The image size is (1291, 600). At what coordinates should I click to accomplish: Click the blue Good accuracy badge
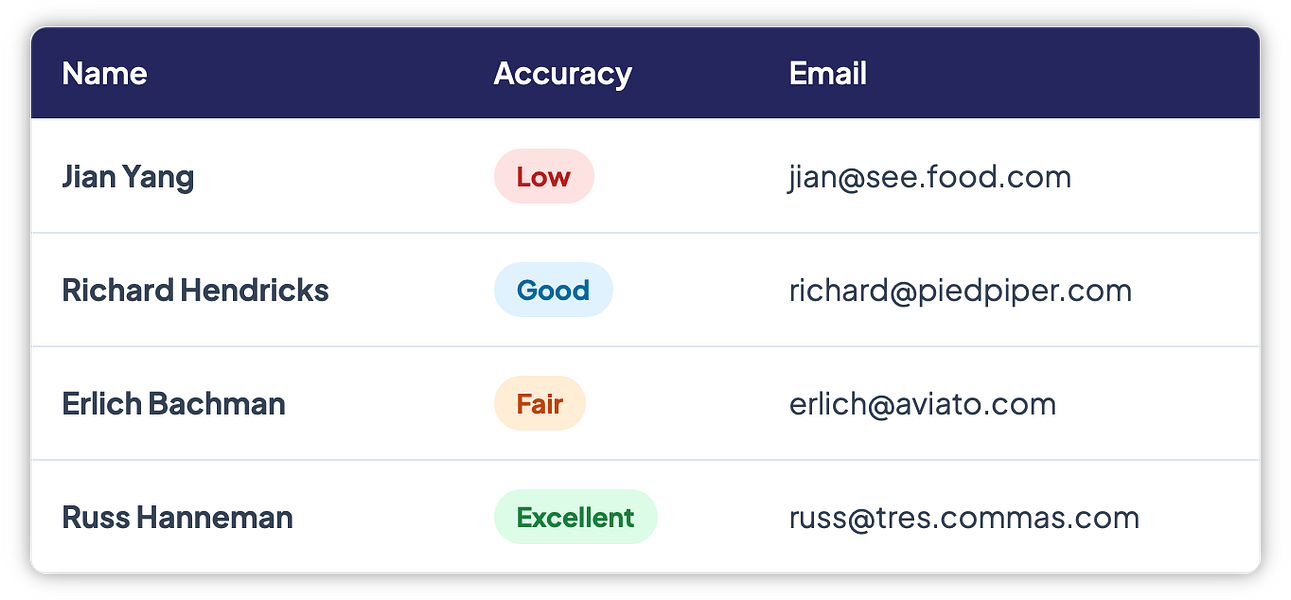click(x=553, y=290)
